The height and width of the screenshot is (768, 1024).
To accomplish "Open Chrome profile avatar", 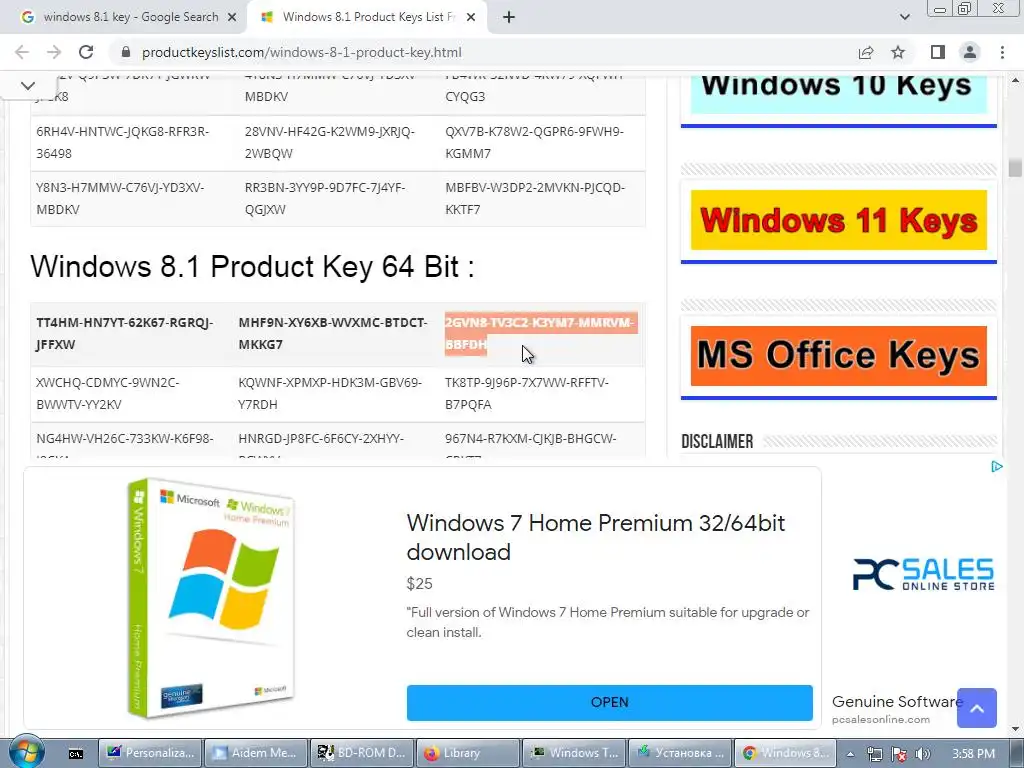I will (x=970, y=52).
